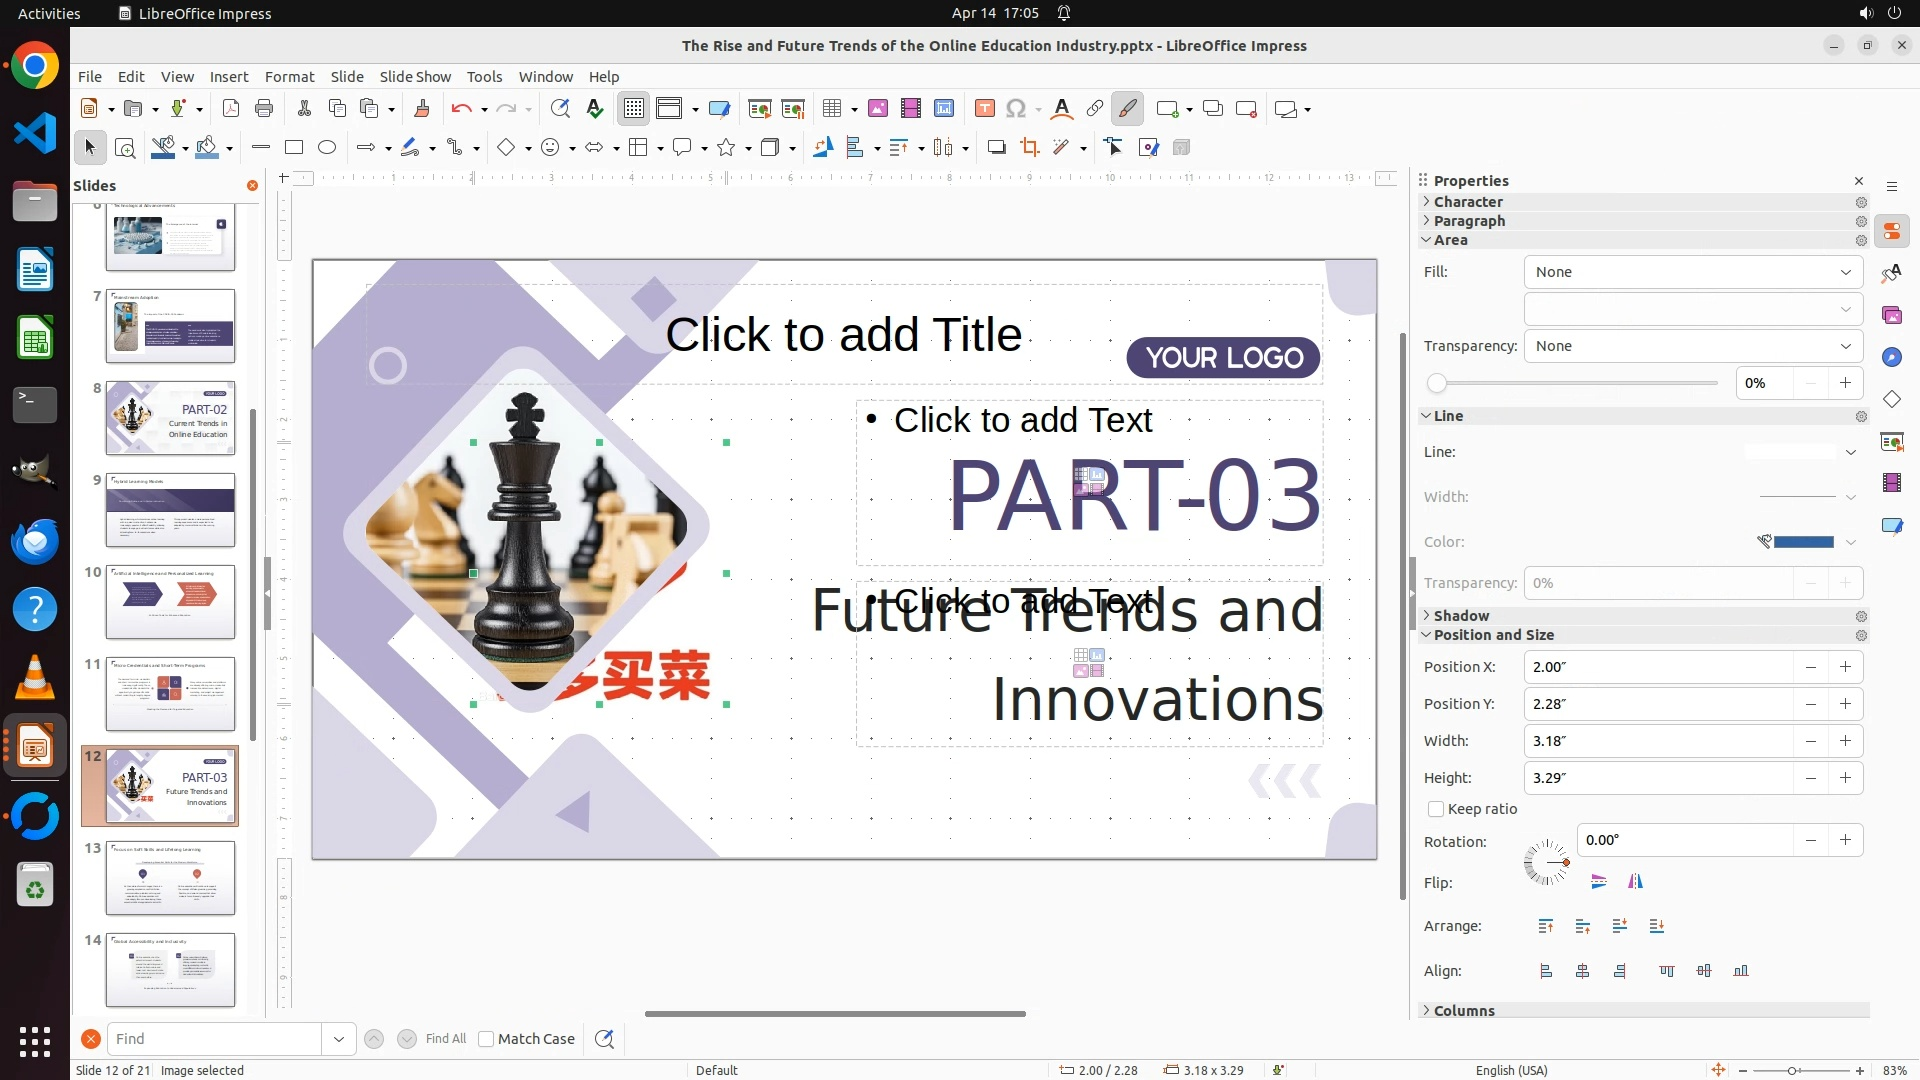Screen dimensions: 1920x1080
Task: Enable the Keep ratio checkbox
Action: [x=1436, y=809]
